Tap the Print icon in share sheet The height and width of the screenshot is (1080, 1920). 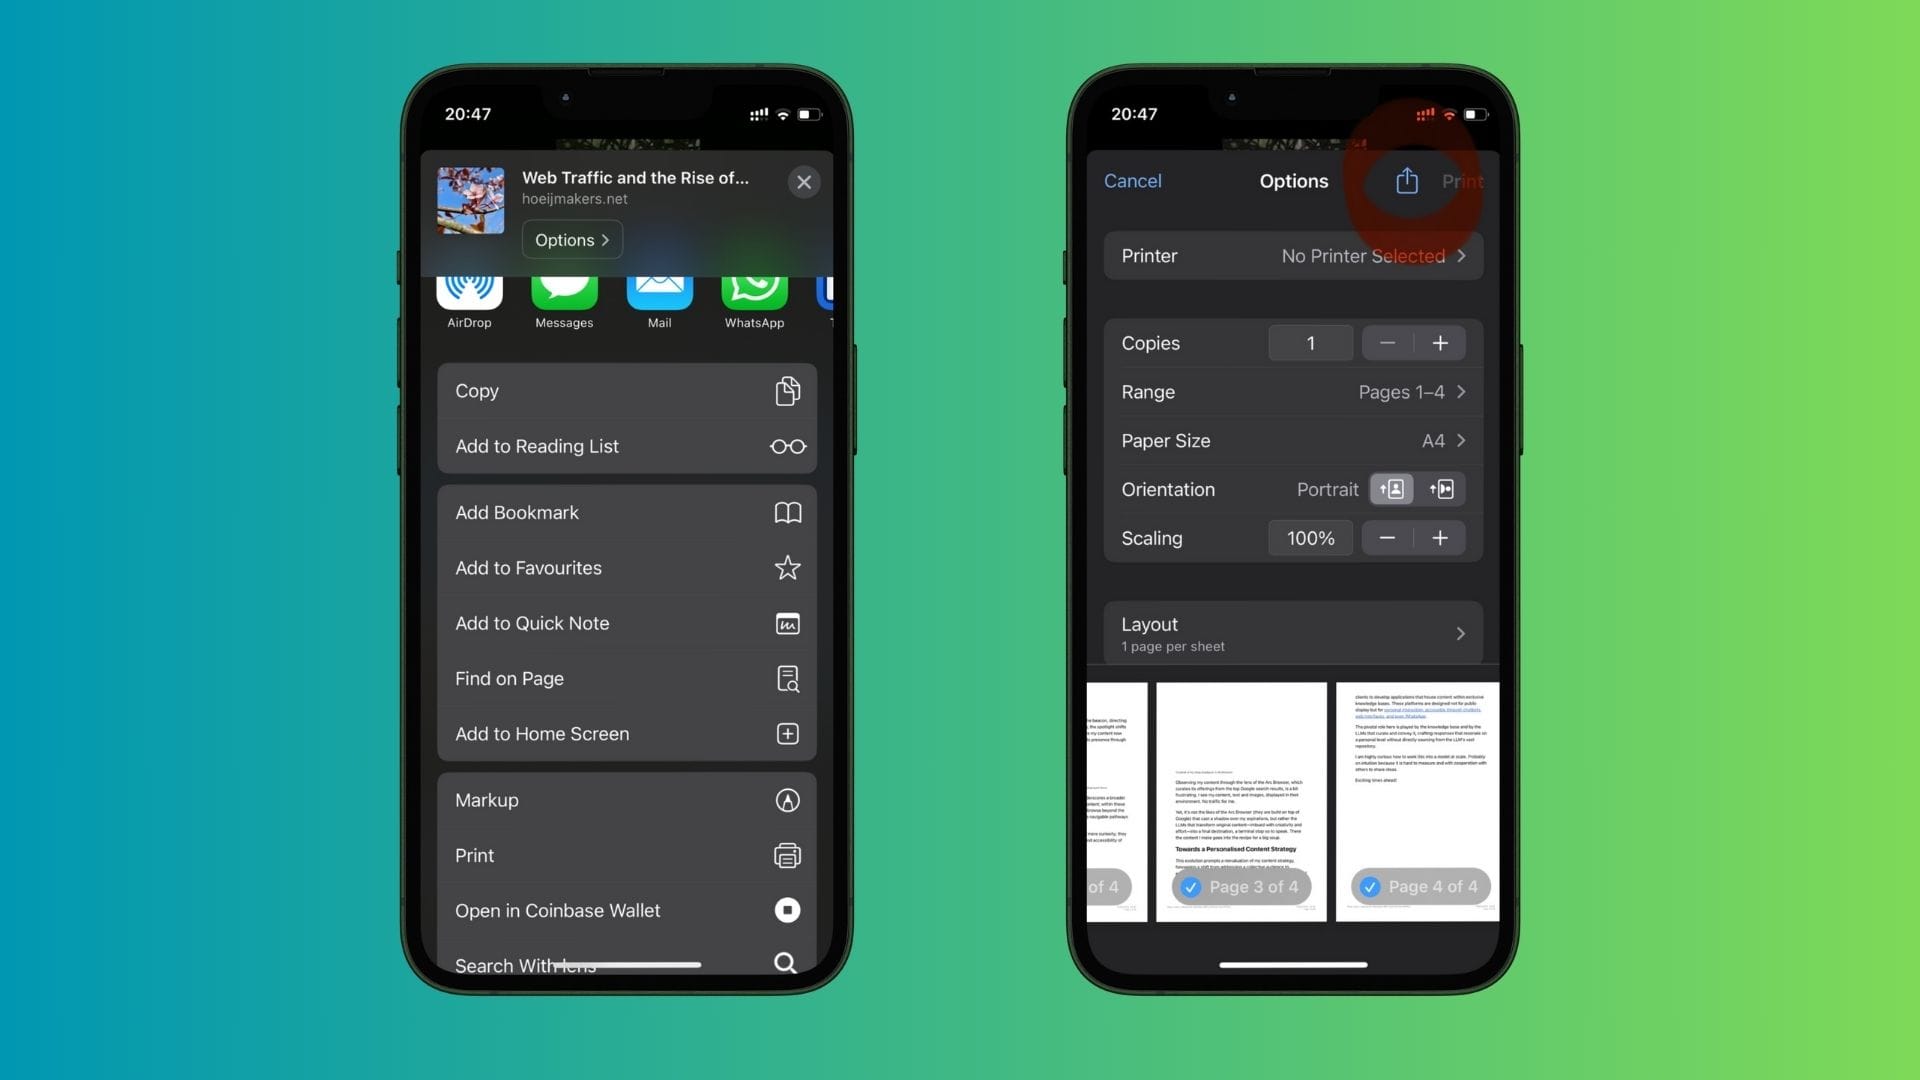pos(786,855)
